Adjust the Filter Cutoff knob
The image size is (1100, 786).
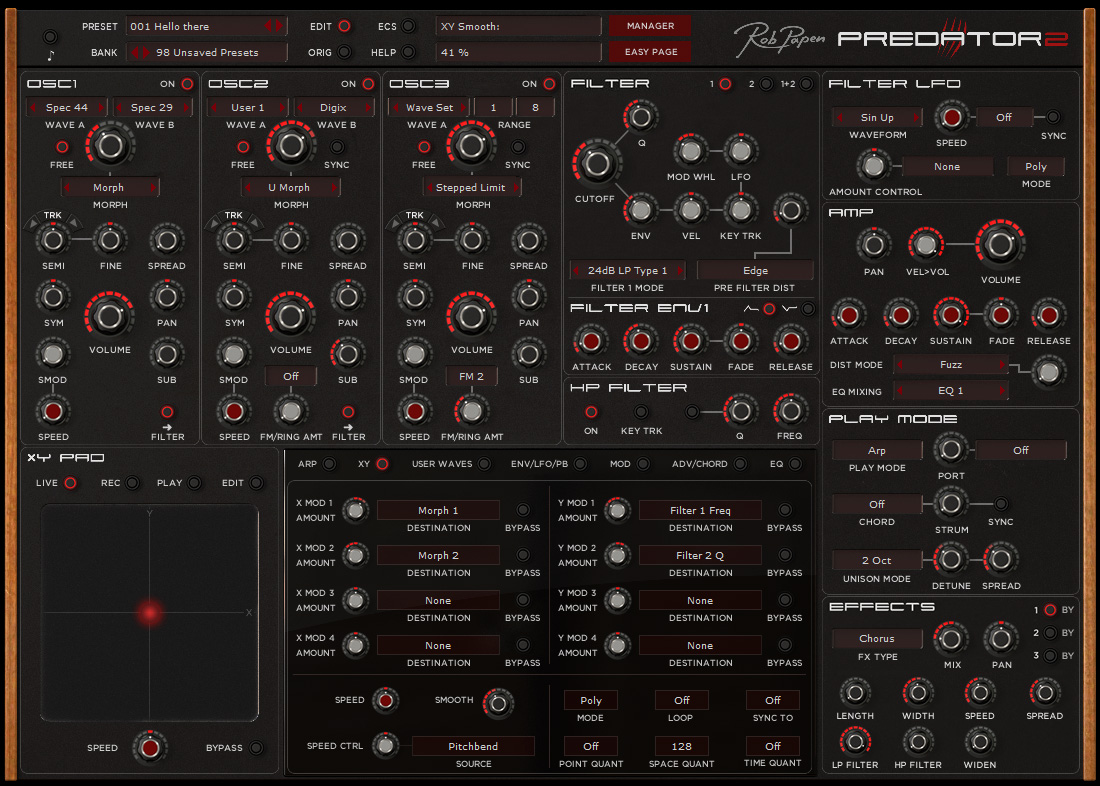pyautogui.click(x=596, y=160)
